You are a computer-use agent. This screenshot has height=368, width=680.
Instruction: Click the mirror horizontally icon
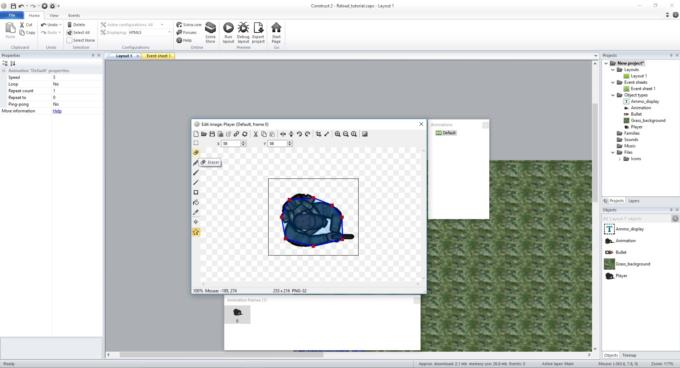tap(283, 134)
